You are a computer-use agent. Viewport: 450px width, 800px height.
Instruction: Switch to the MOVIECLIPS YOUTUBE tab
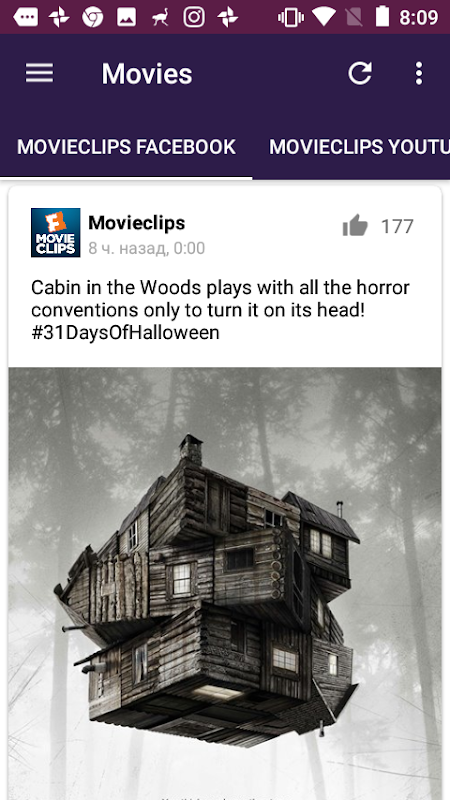point(359,147)
